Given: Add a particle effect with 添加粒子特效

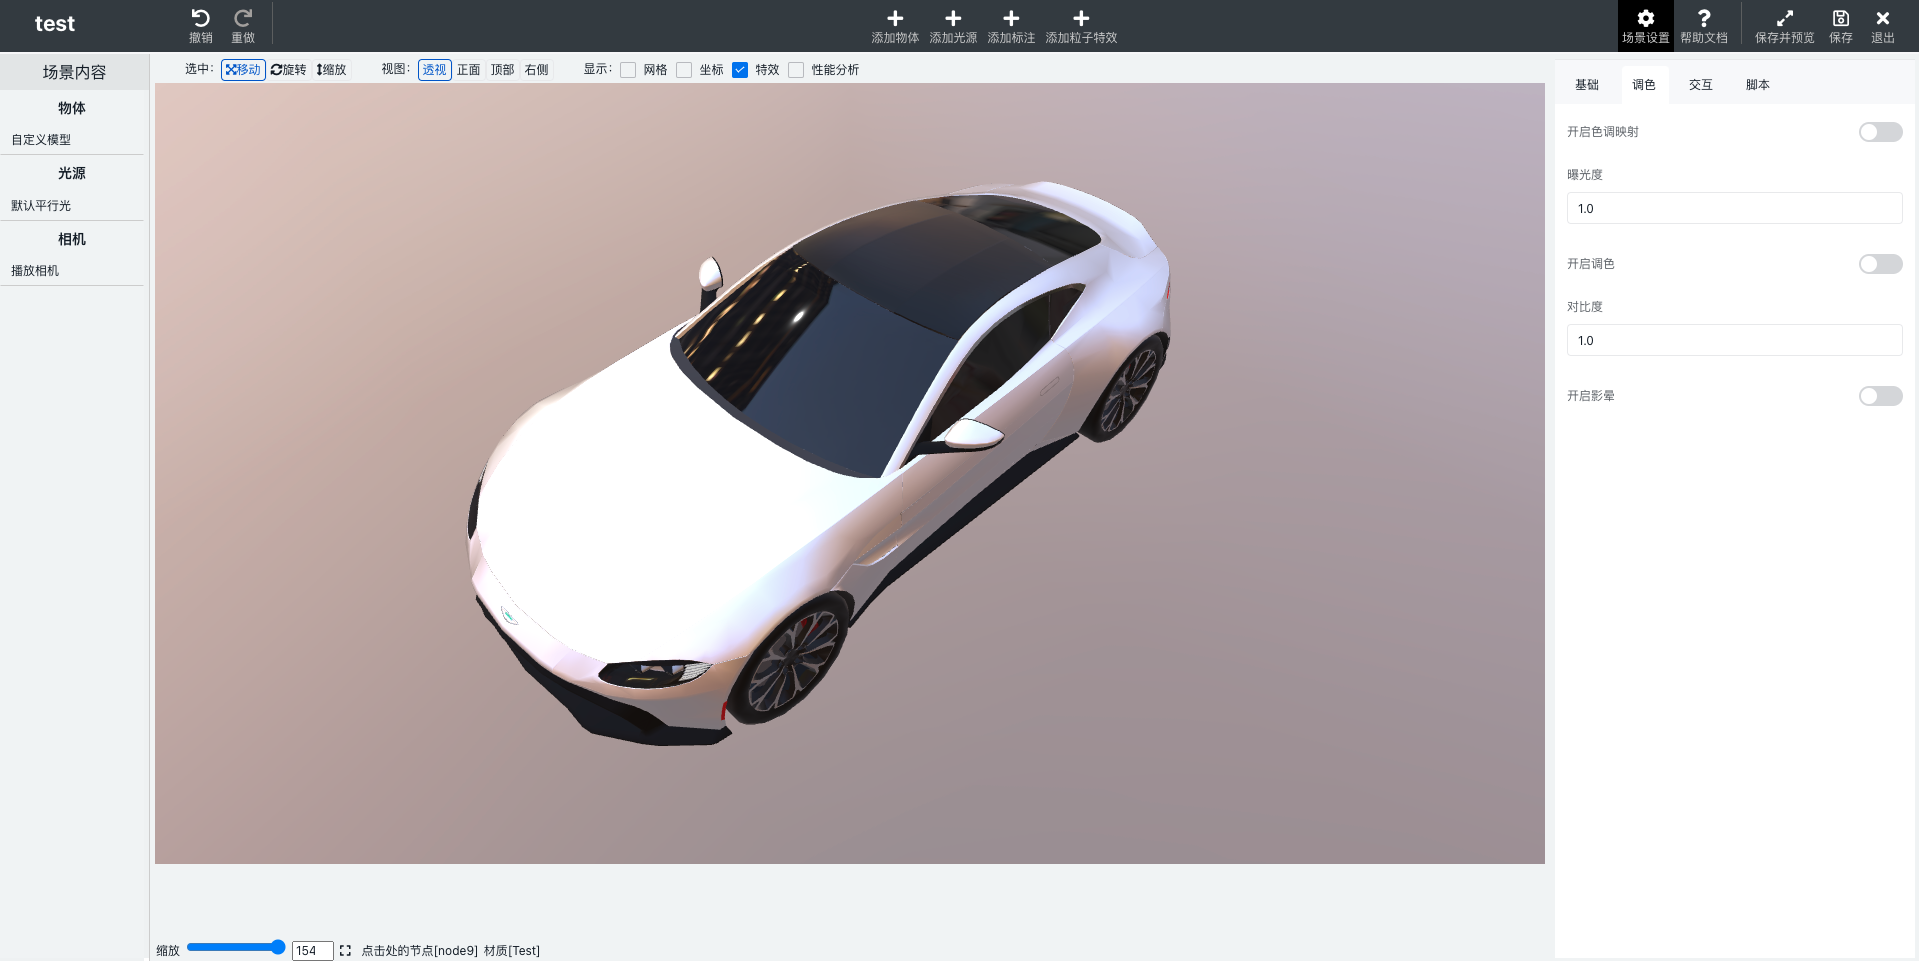Looking at the screenshot, I should pyautogui.click(x=1081, y=26).
